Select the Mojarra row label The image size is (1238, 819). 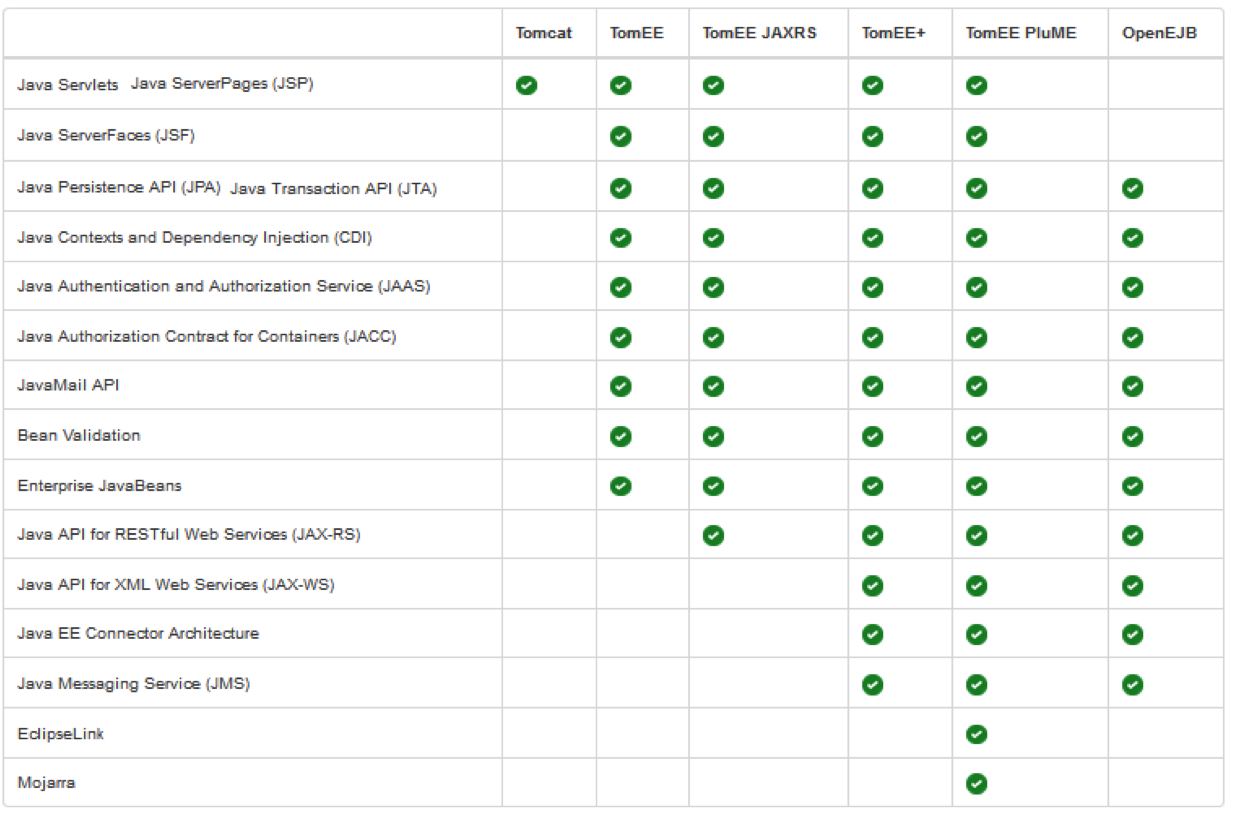coord(46,783)
